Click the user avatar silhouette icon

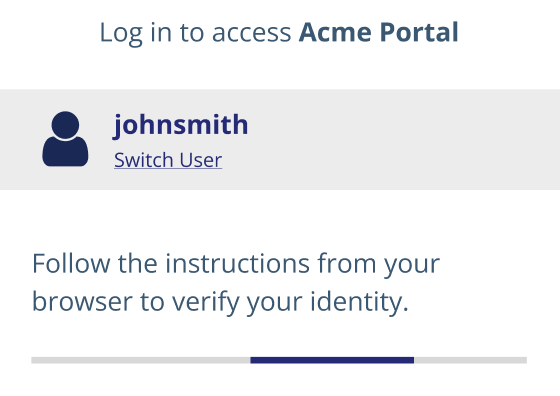(65, 139)
